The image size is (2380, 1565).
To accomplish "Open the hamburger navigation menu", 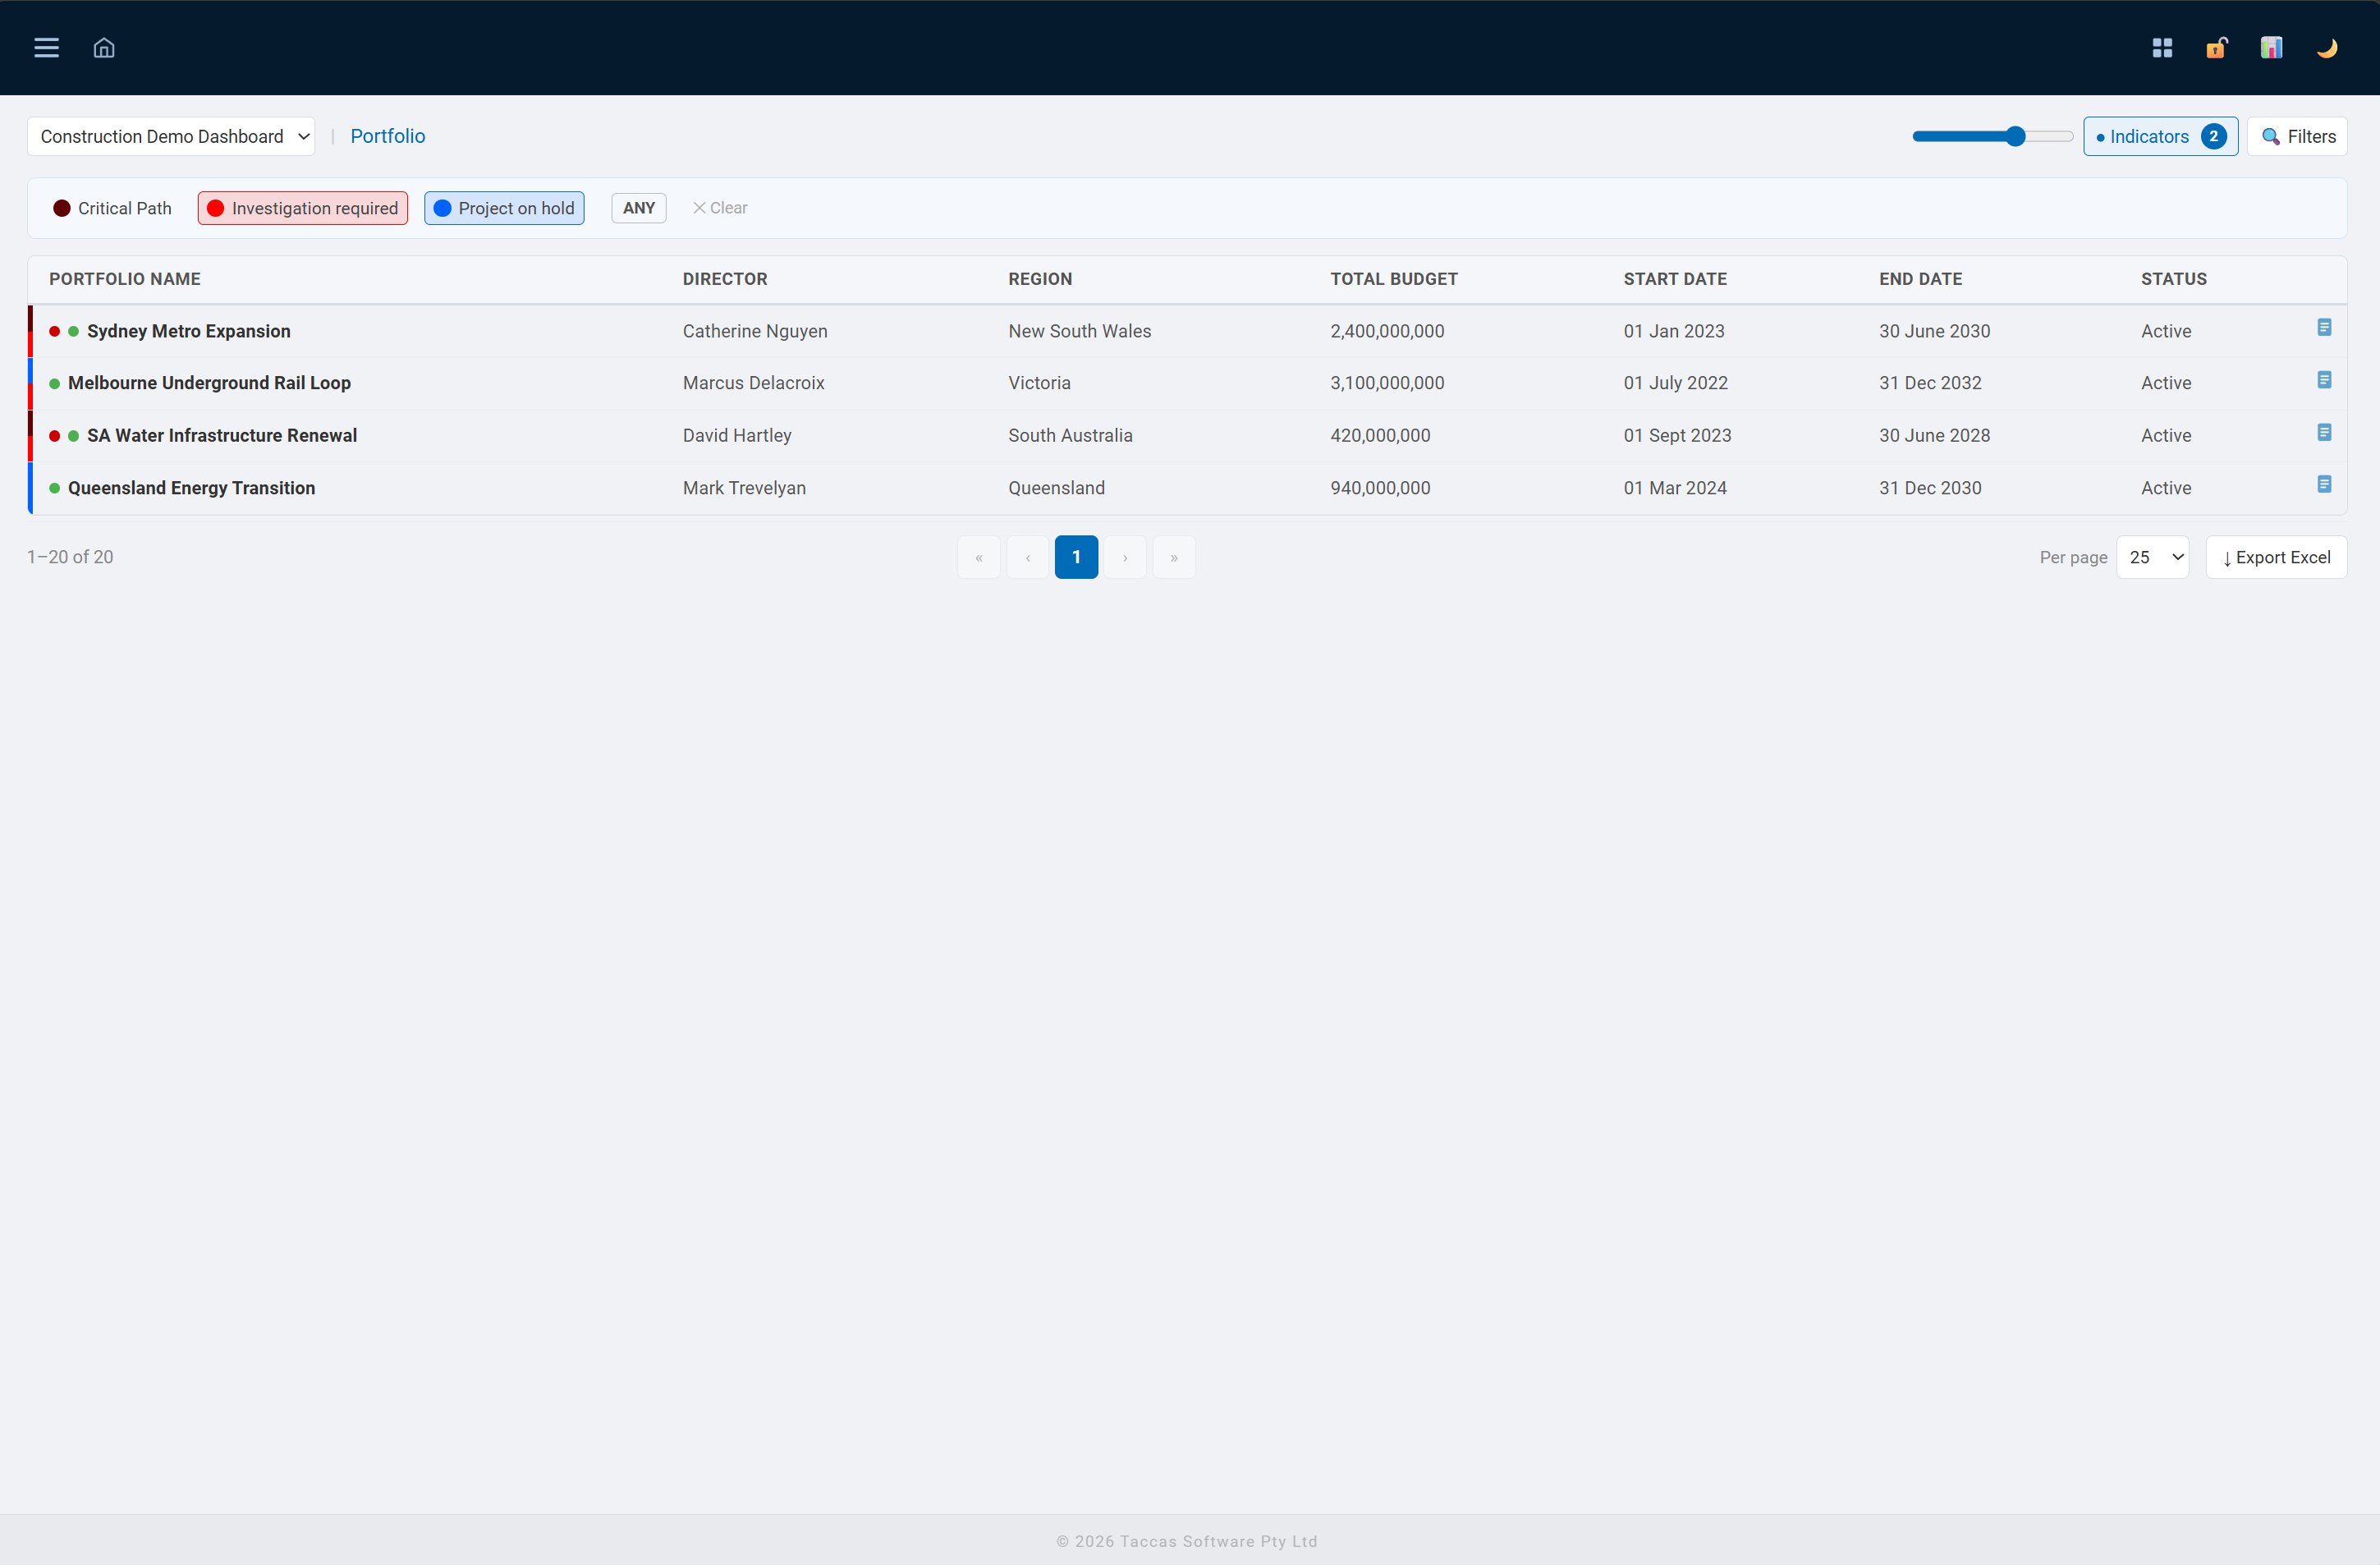I will (x=46, y=48).
